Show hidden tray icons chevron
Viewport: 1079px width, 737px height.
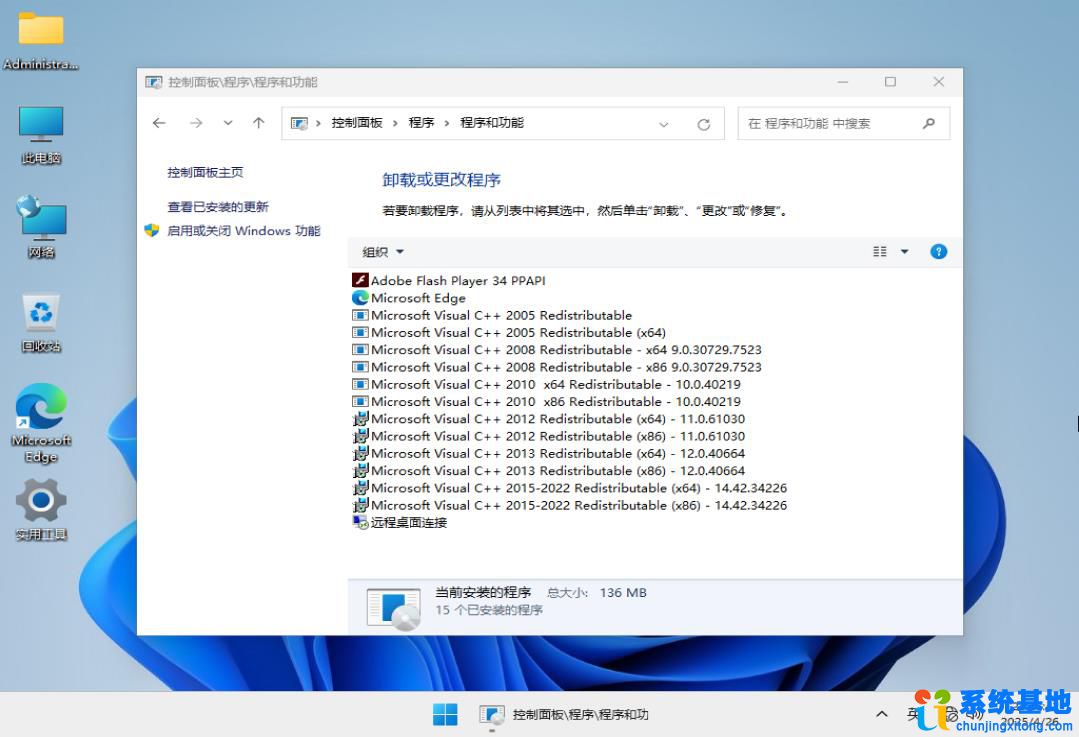tap(882, 714)
